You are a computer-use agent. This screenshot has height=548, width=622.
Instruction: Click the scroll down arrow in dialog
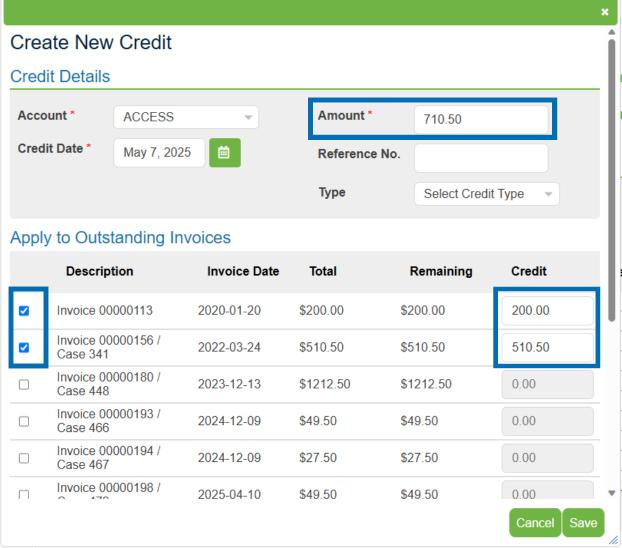pyautogui.click(x=612, y=493)
